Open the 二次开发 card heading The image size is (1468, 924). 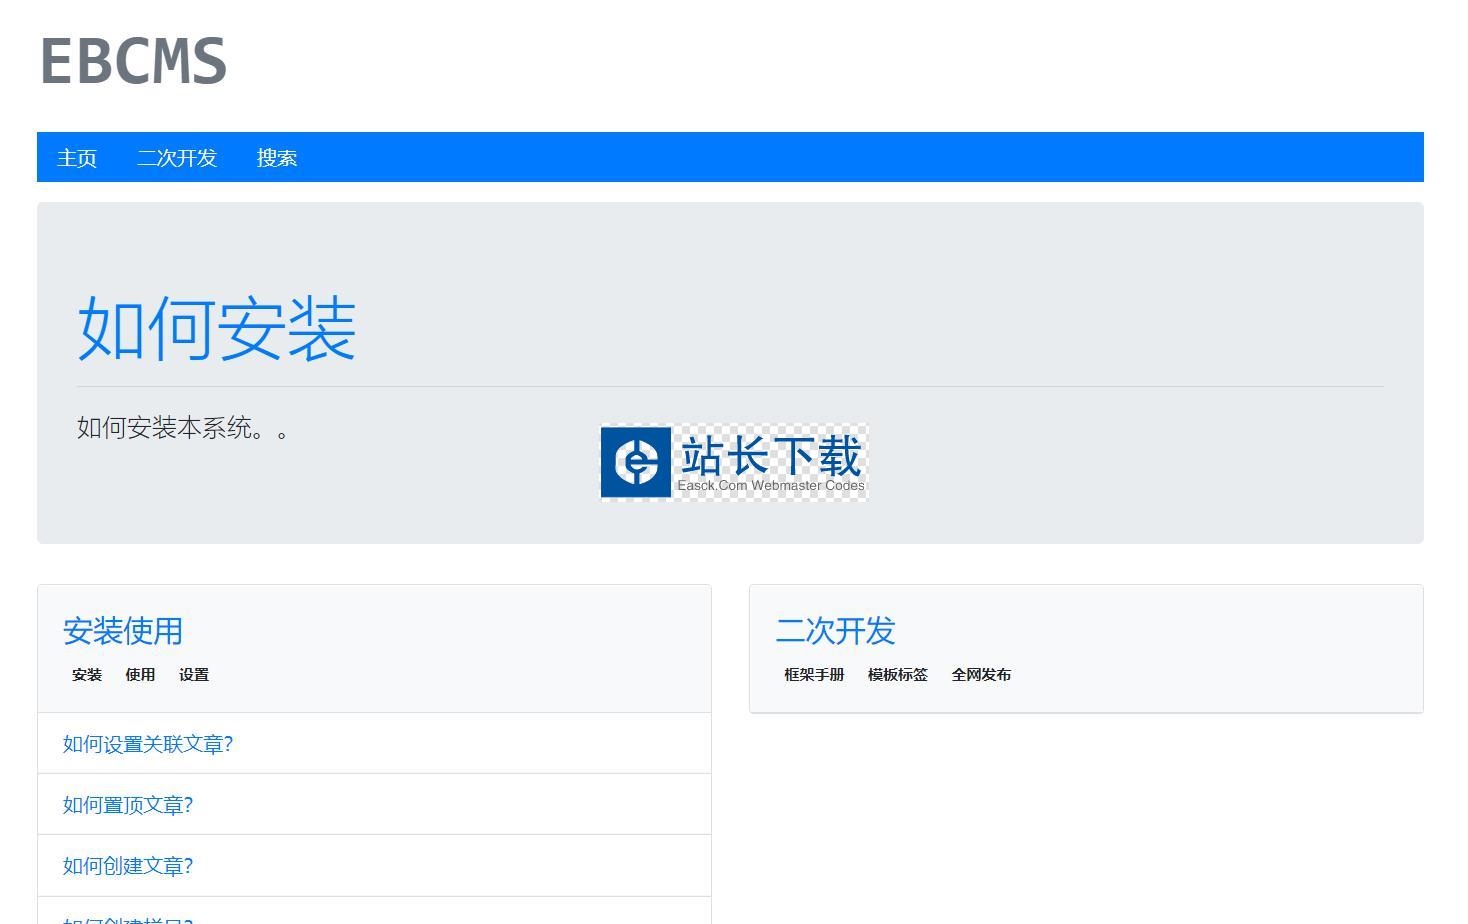835,631
